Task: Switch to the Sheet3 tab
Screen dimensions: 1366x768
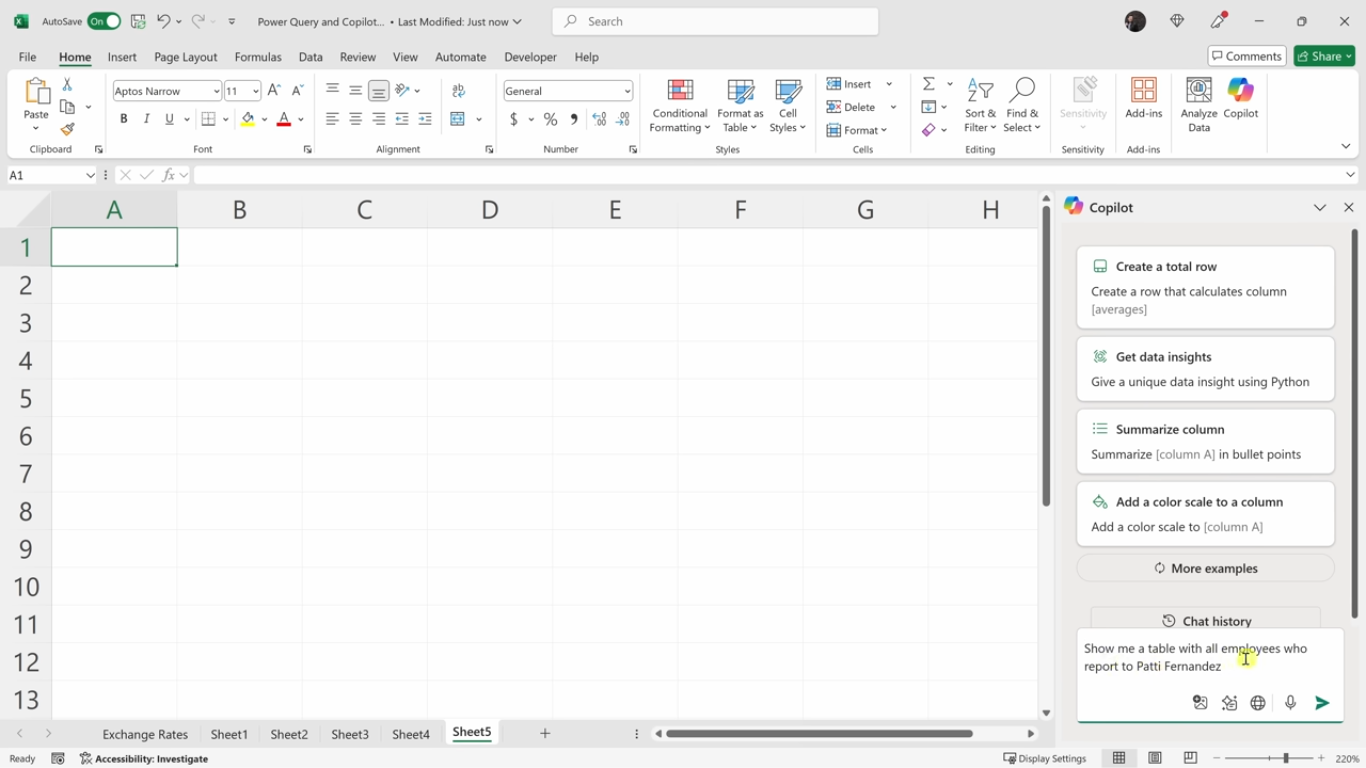Action: [x=350, y=734]
